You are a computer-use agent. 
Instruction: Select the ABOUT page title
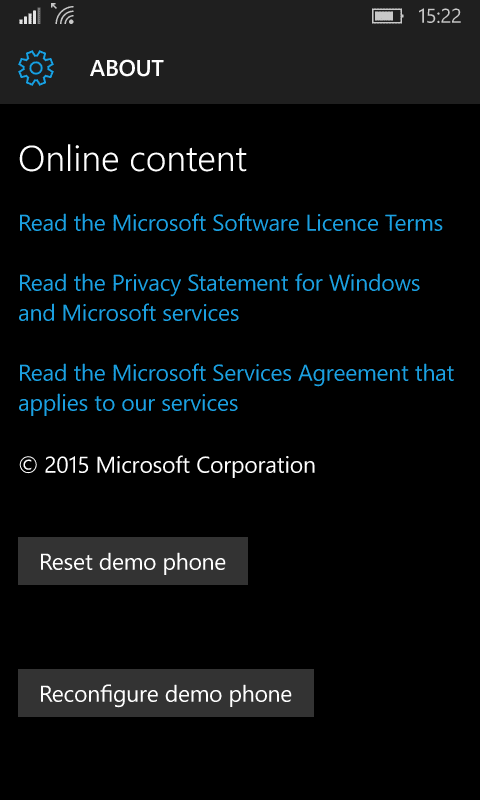pyautogui.click(x=127, y=68)
